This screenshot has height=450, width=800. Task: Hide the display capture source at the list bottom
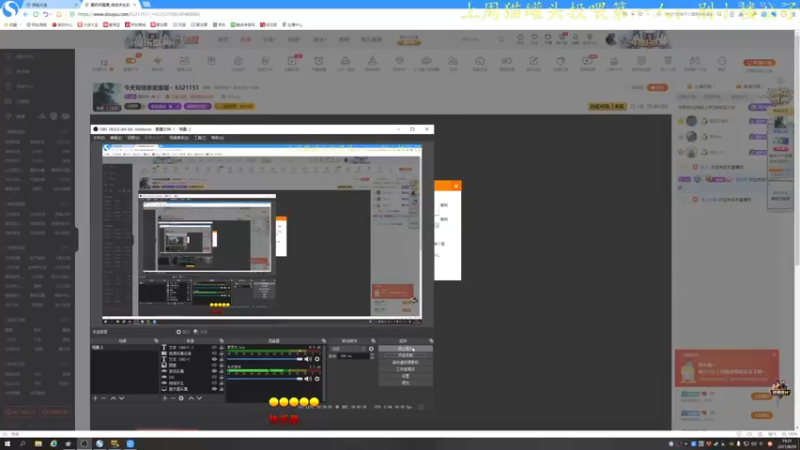pyautogui.click(x=214, y=389)
